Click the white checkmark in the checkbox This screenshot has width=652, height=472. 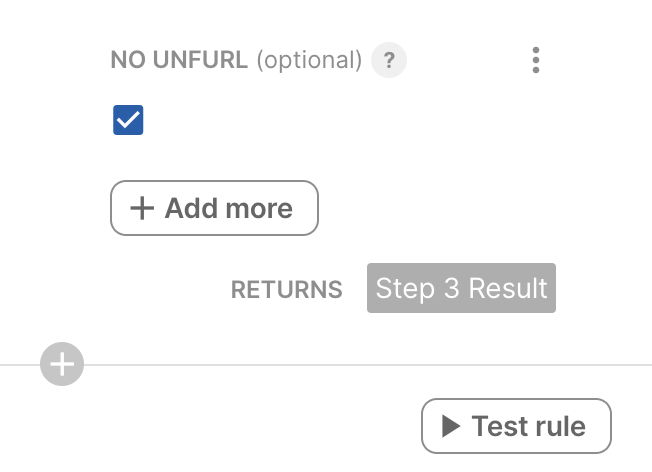point(128,120)
